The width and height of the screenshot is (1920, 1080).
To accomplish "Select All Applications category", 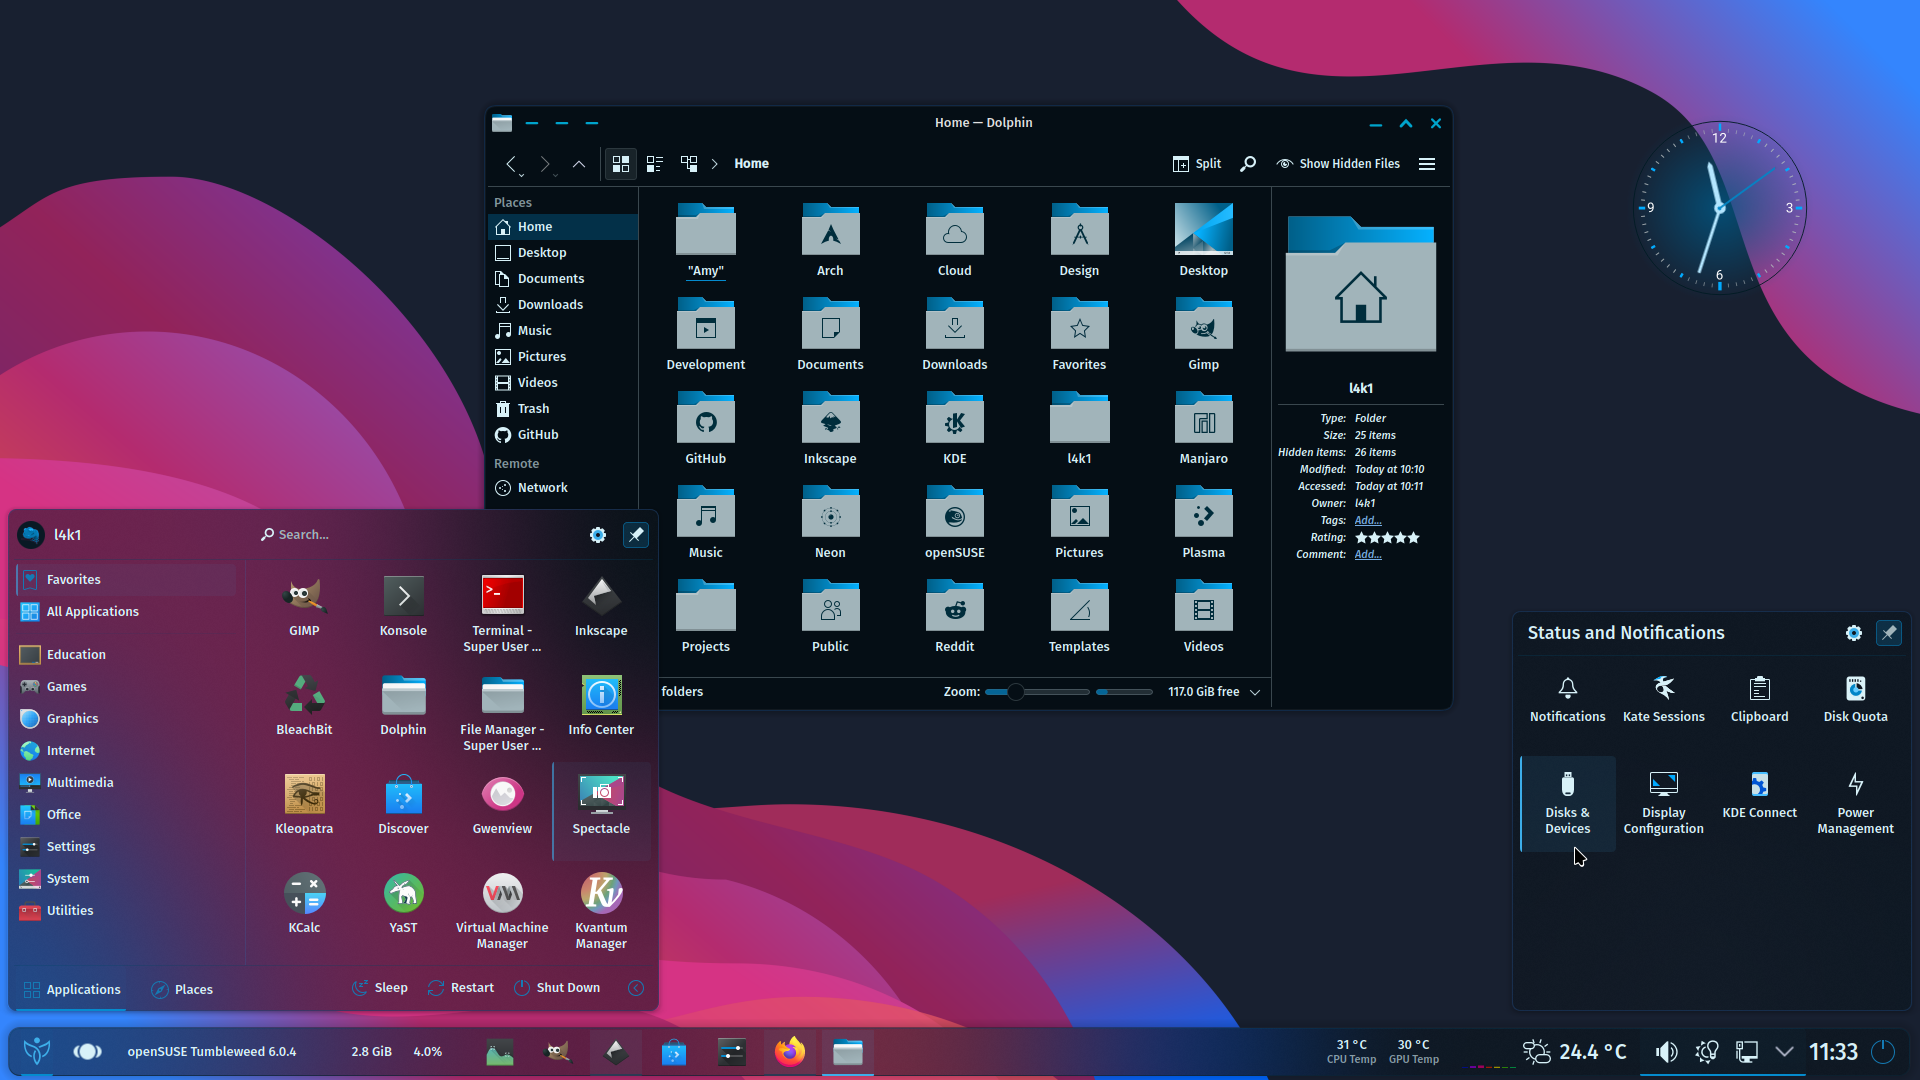I will point(126,611).
